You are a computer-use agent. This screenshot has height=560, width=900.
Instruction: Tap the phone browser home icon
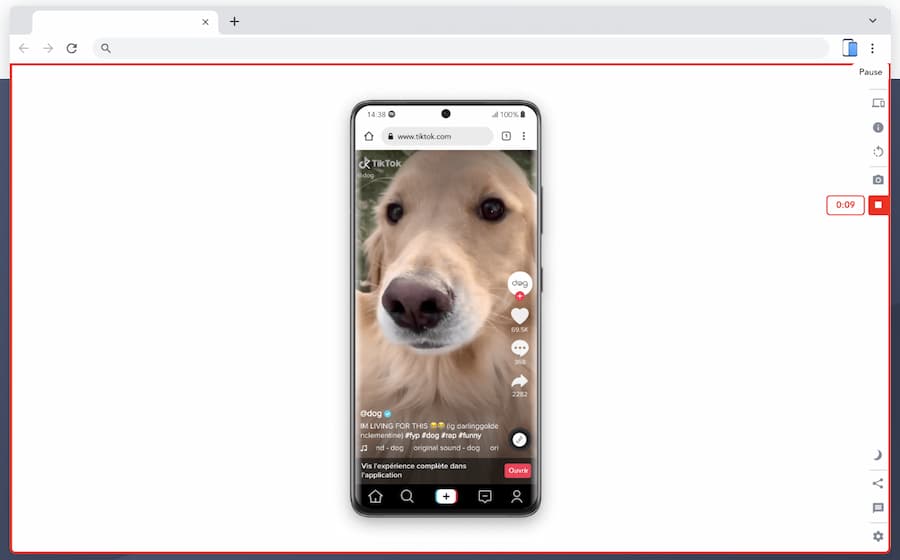[368, 136]
